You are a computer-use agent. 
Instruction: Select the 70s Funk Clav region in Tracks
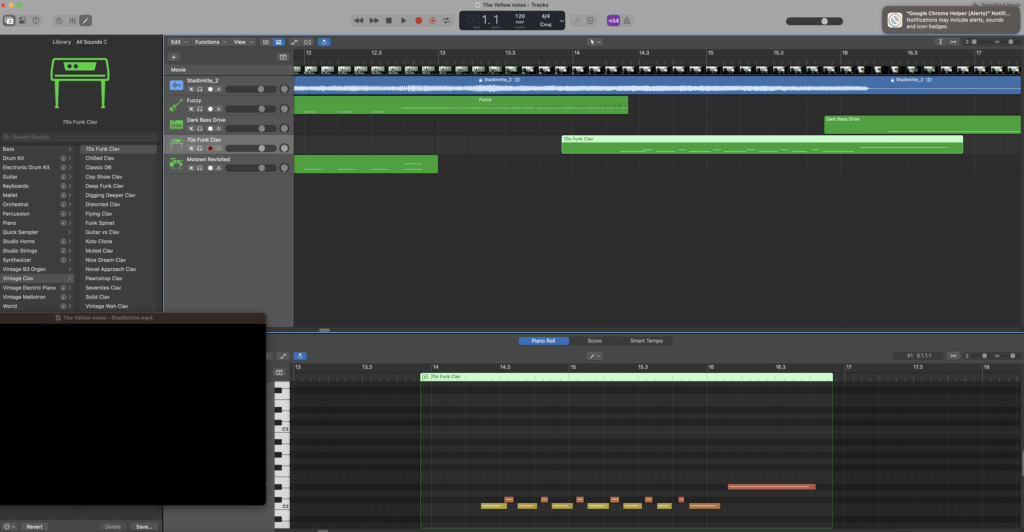(761, 144)
